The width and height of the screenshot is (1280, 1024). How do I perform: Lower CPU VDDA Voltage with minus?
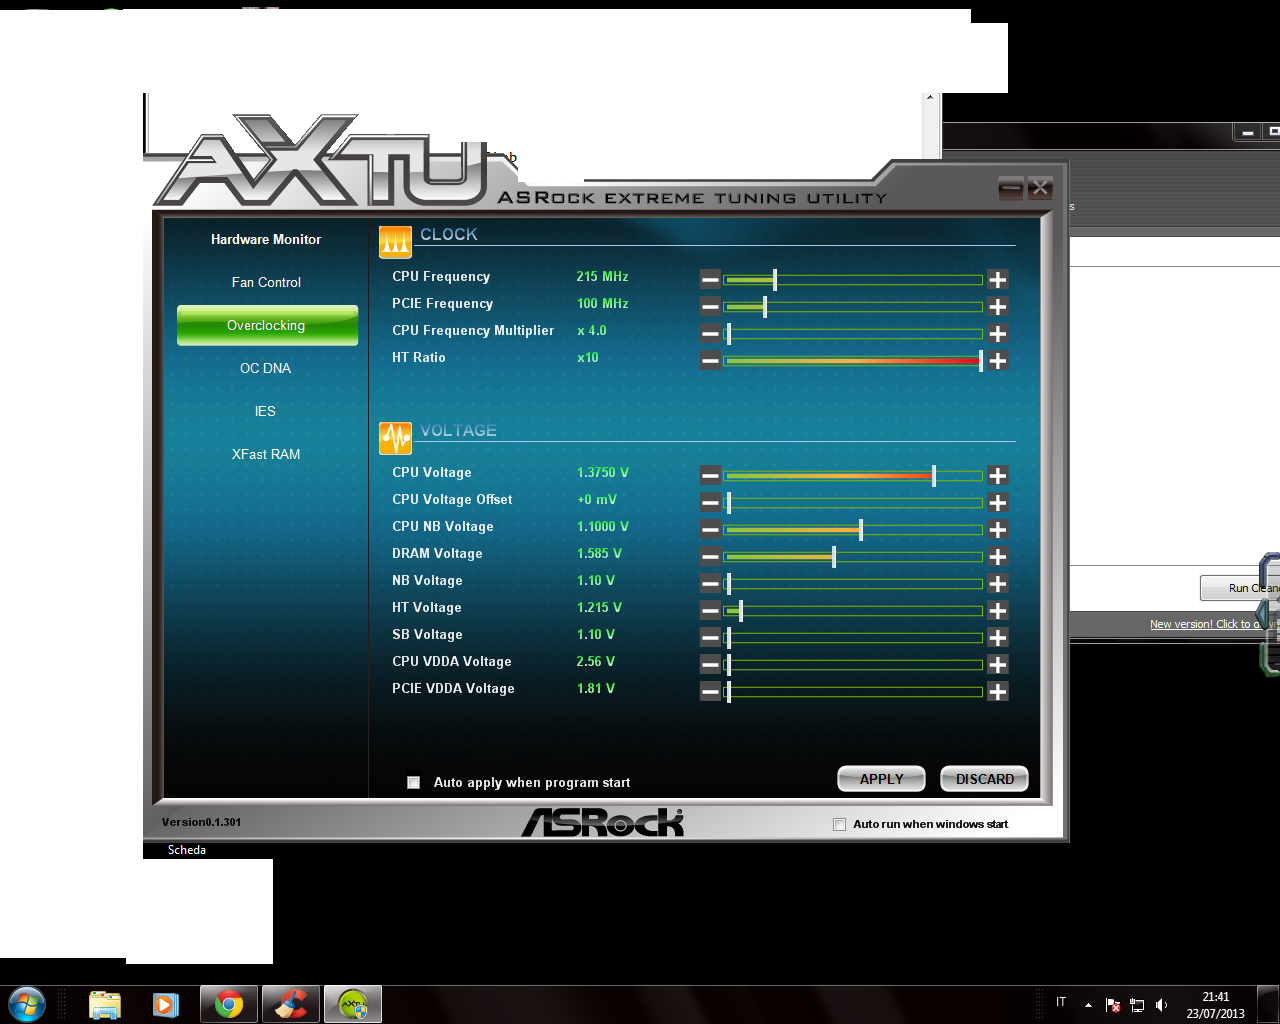(x=710, y=665)
